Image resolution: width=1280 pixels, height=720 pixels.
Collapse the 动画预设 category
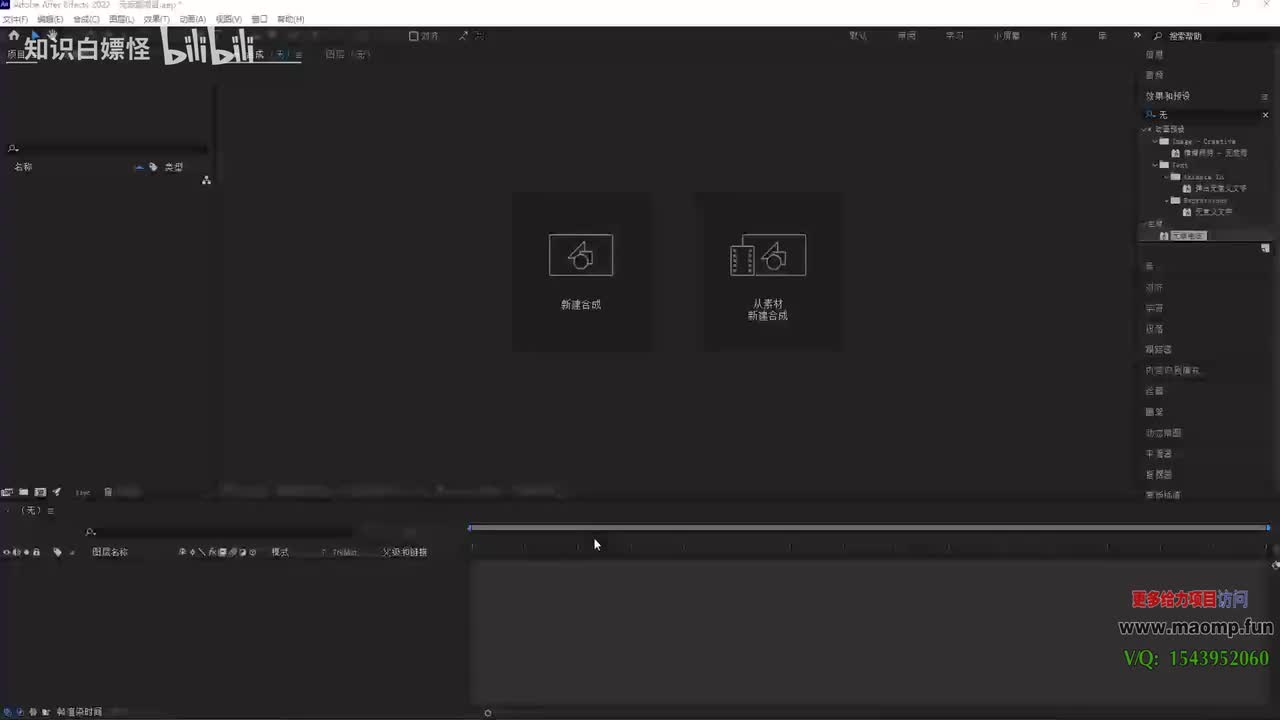[x=1145, y=129]
